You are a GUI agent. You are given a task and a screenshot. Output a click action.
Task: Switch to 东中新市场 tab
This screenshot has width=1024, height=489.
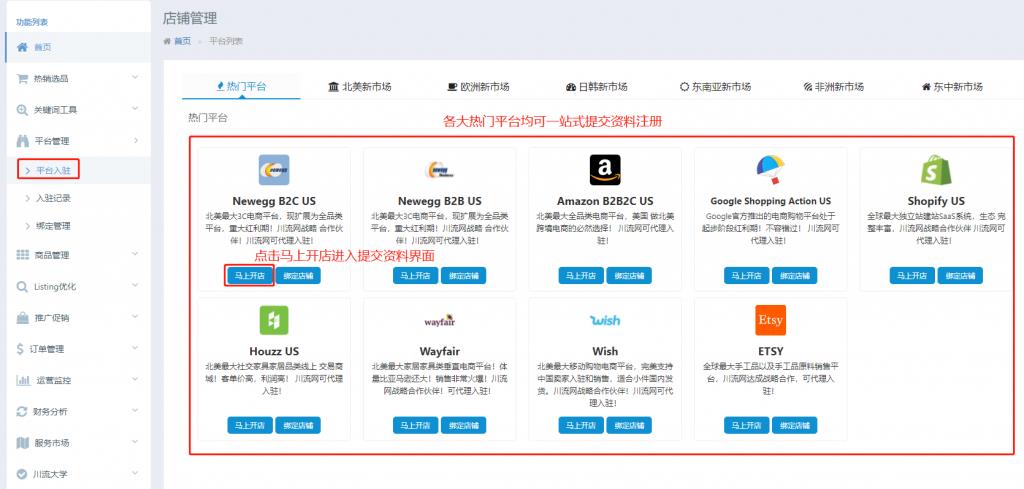tap(952, 86)
